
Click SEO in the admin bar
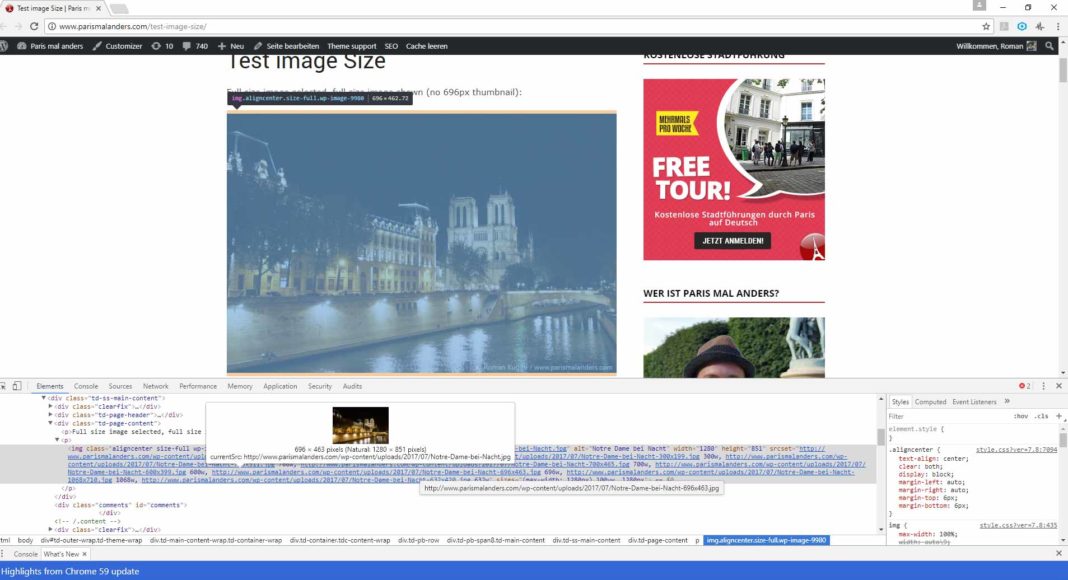pos(391,46)
